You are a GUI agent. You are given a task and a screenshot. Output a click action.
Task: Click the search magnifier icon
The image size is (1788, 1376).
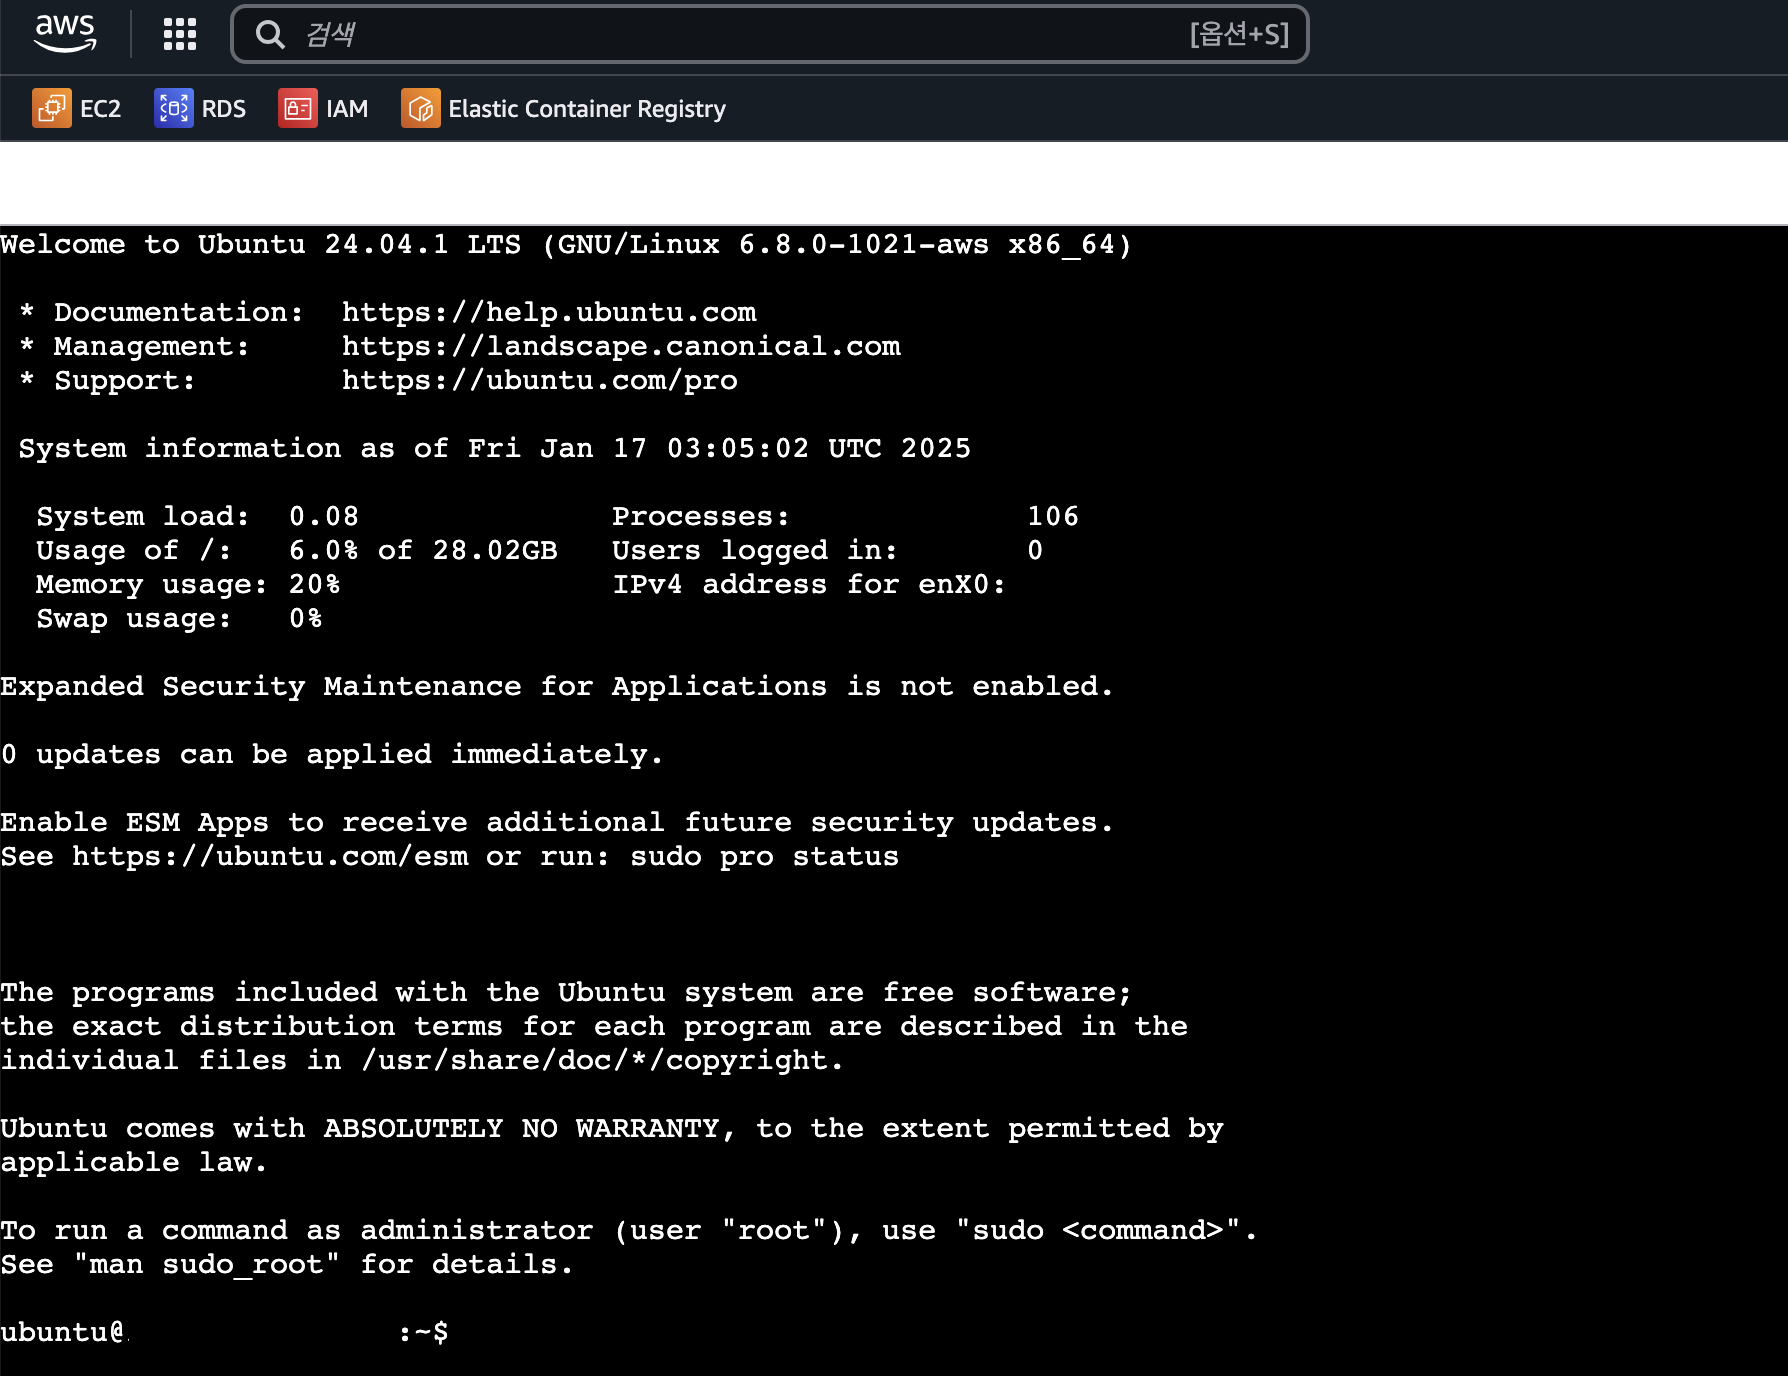tap(270, 35)
